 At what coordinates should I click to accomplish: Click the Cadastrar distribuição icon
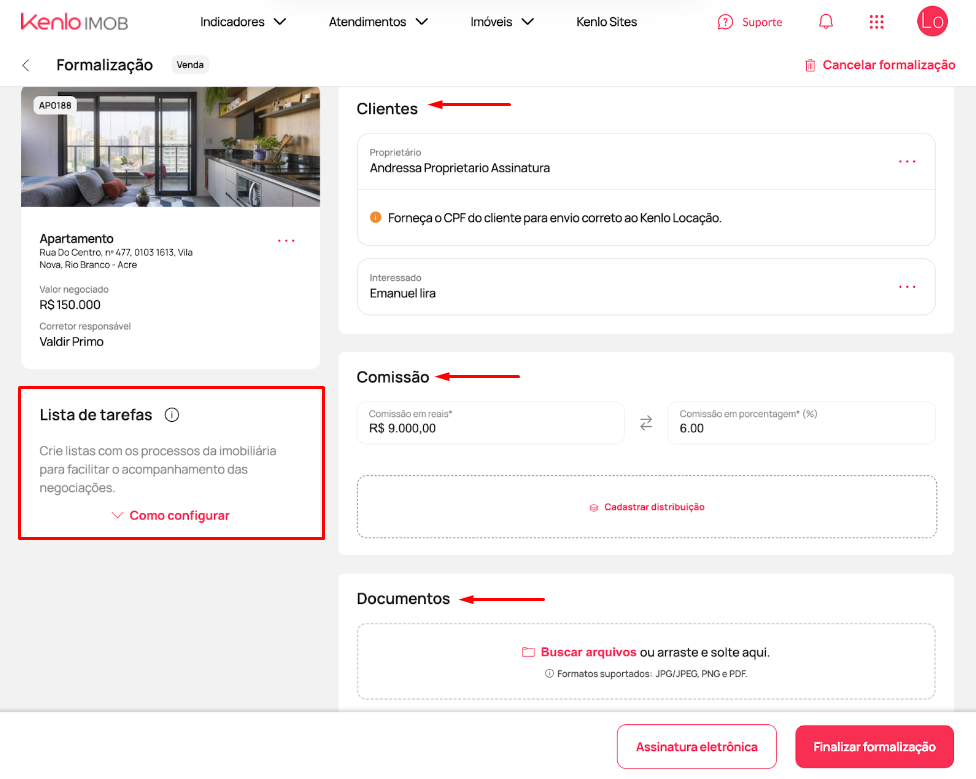coord(594,508)
